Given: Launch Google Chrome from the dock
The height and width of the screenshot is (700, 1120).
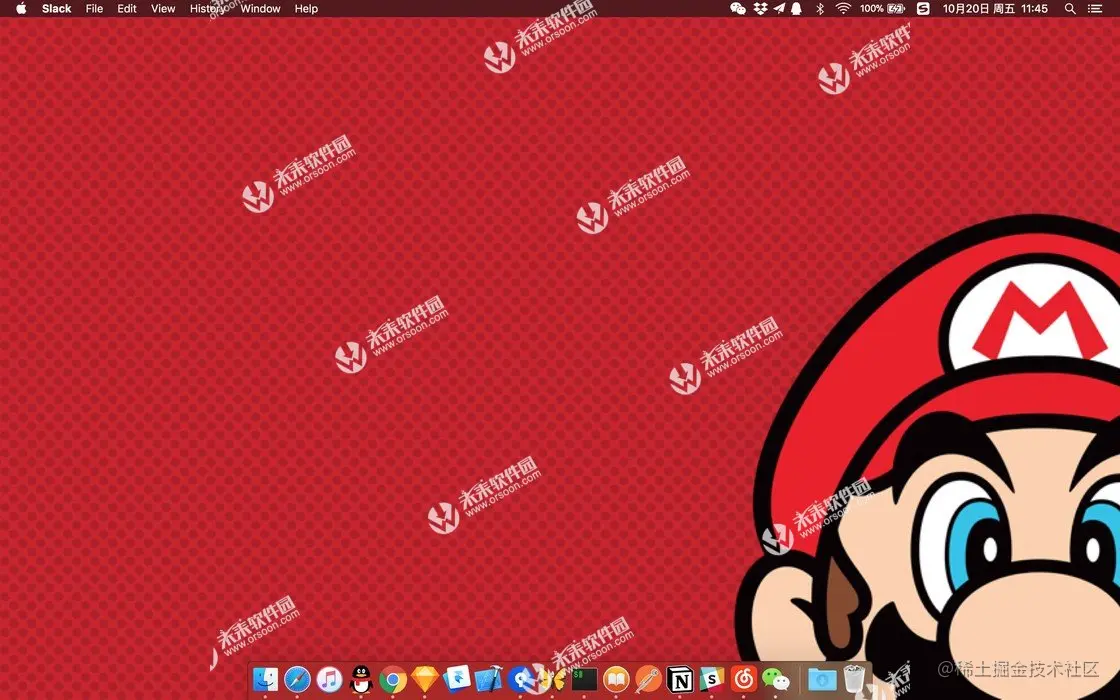Looking at the screenshot, I should 393,679.
